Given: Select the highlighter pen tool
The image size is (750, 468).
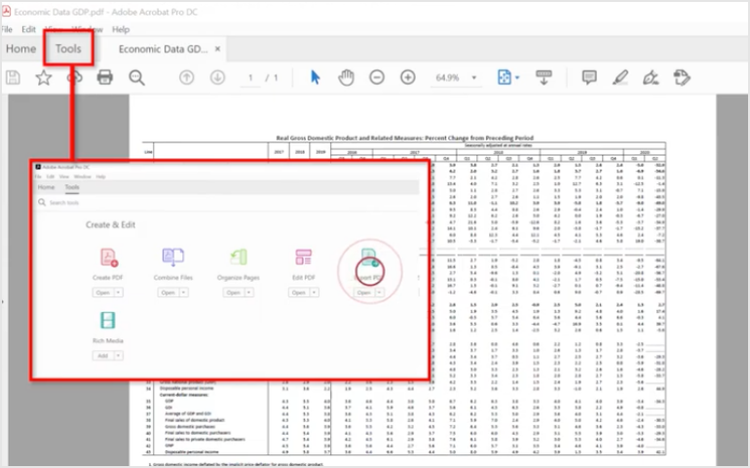Looking at the screenshot, I should point(620,78).
